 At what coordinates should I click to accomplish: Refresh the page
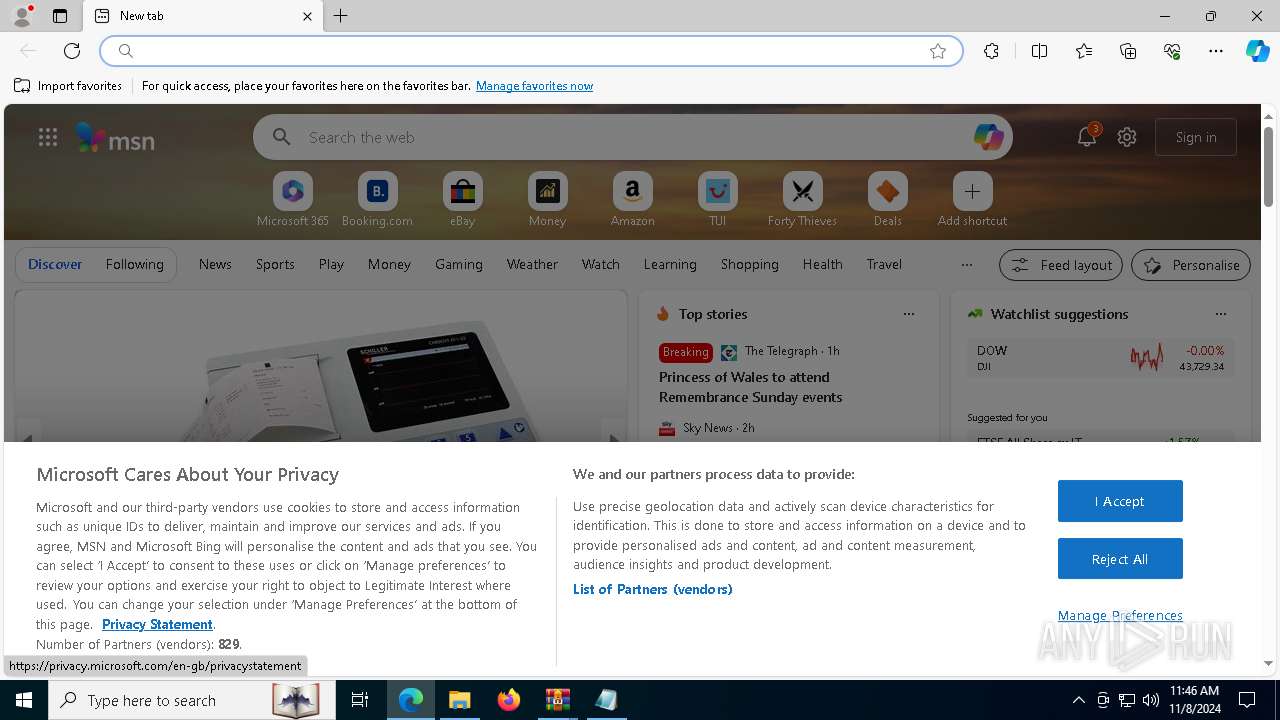[x=72, y=51]
